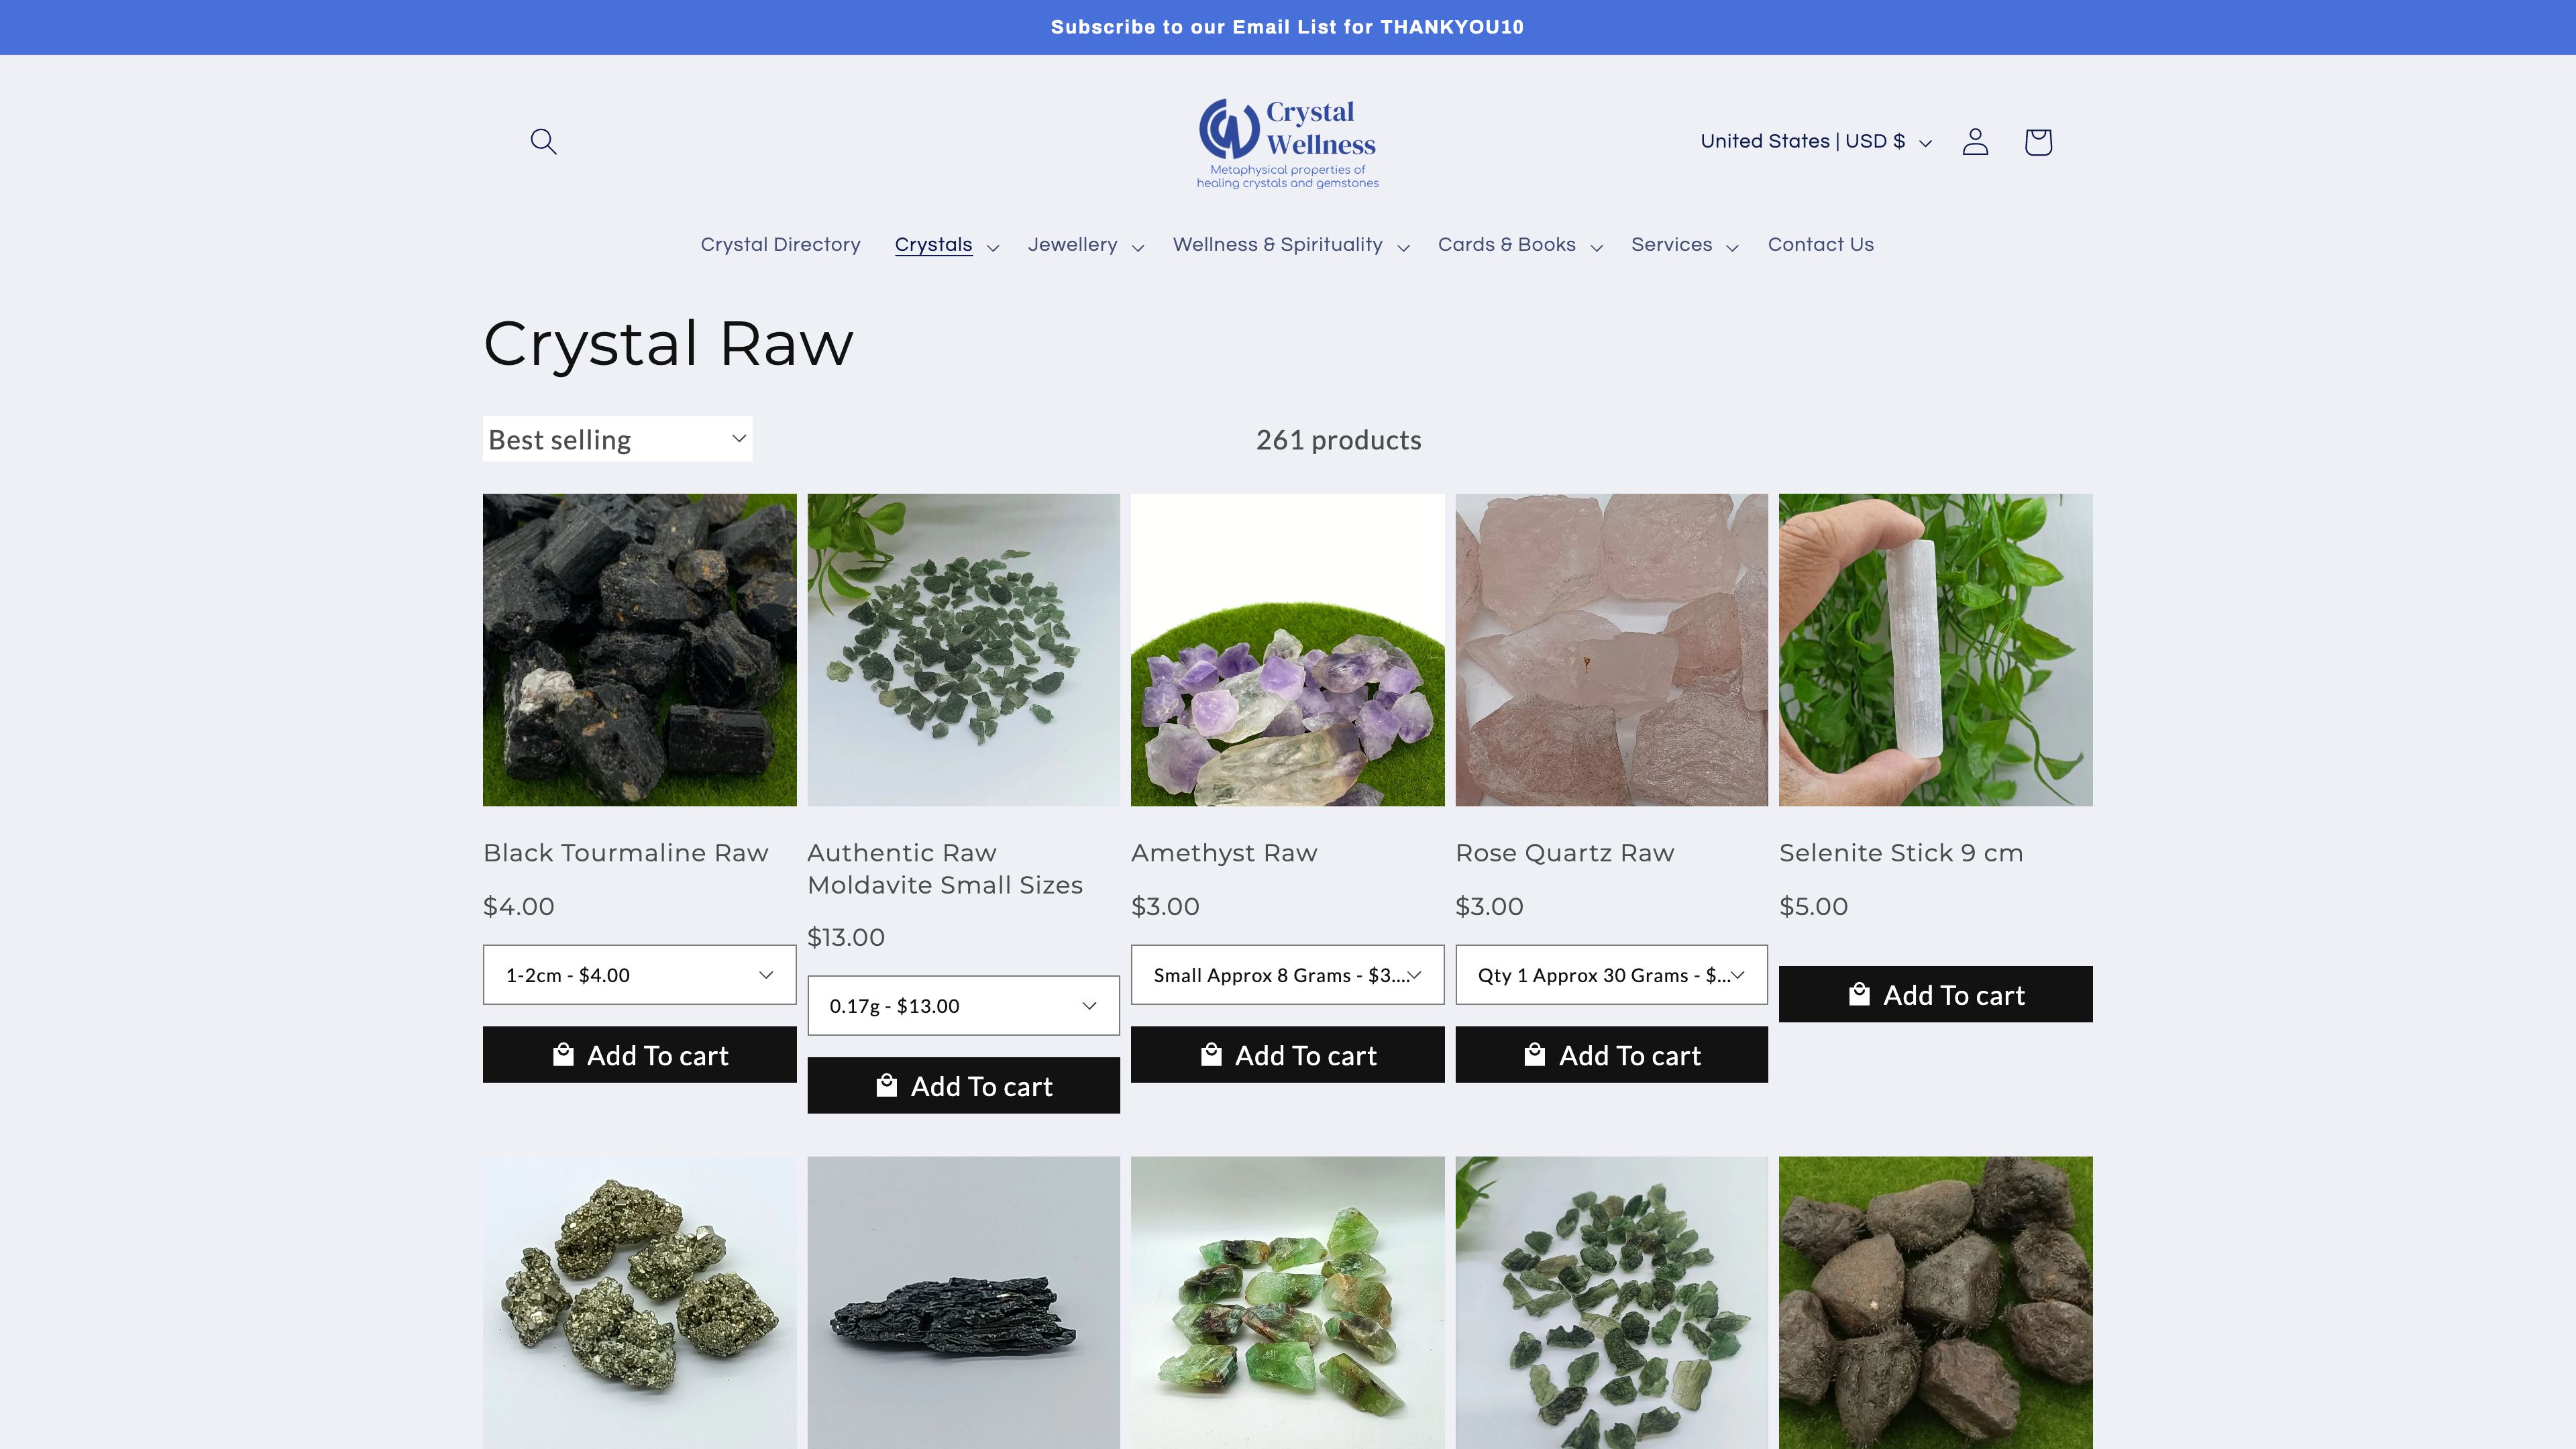The width and height of the screenshot is (2576, 1449).
Task: Select the Crystals navigation item
Action: (x=933, y=245)
